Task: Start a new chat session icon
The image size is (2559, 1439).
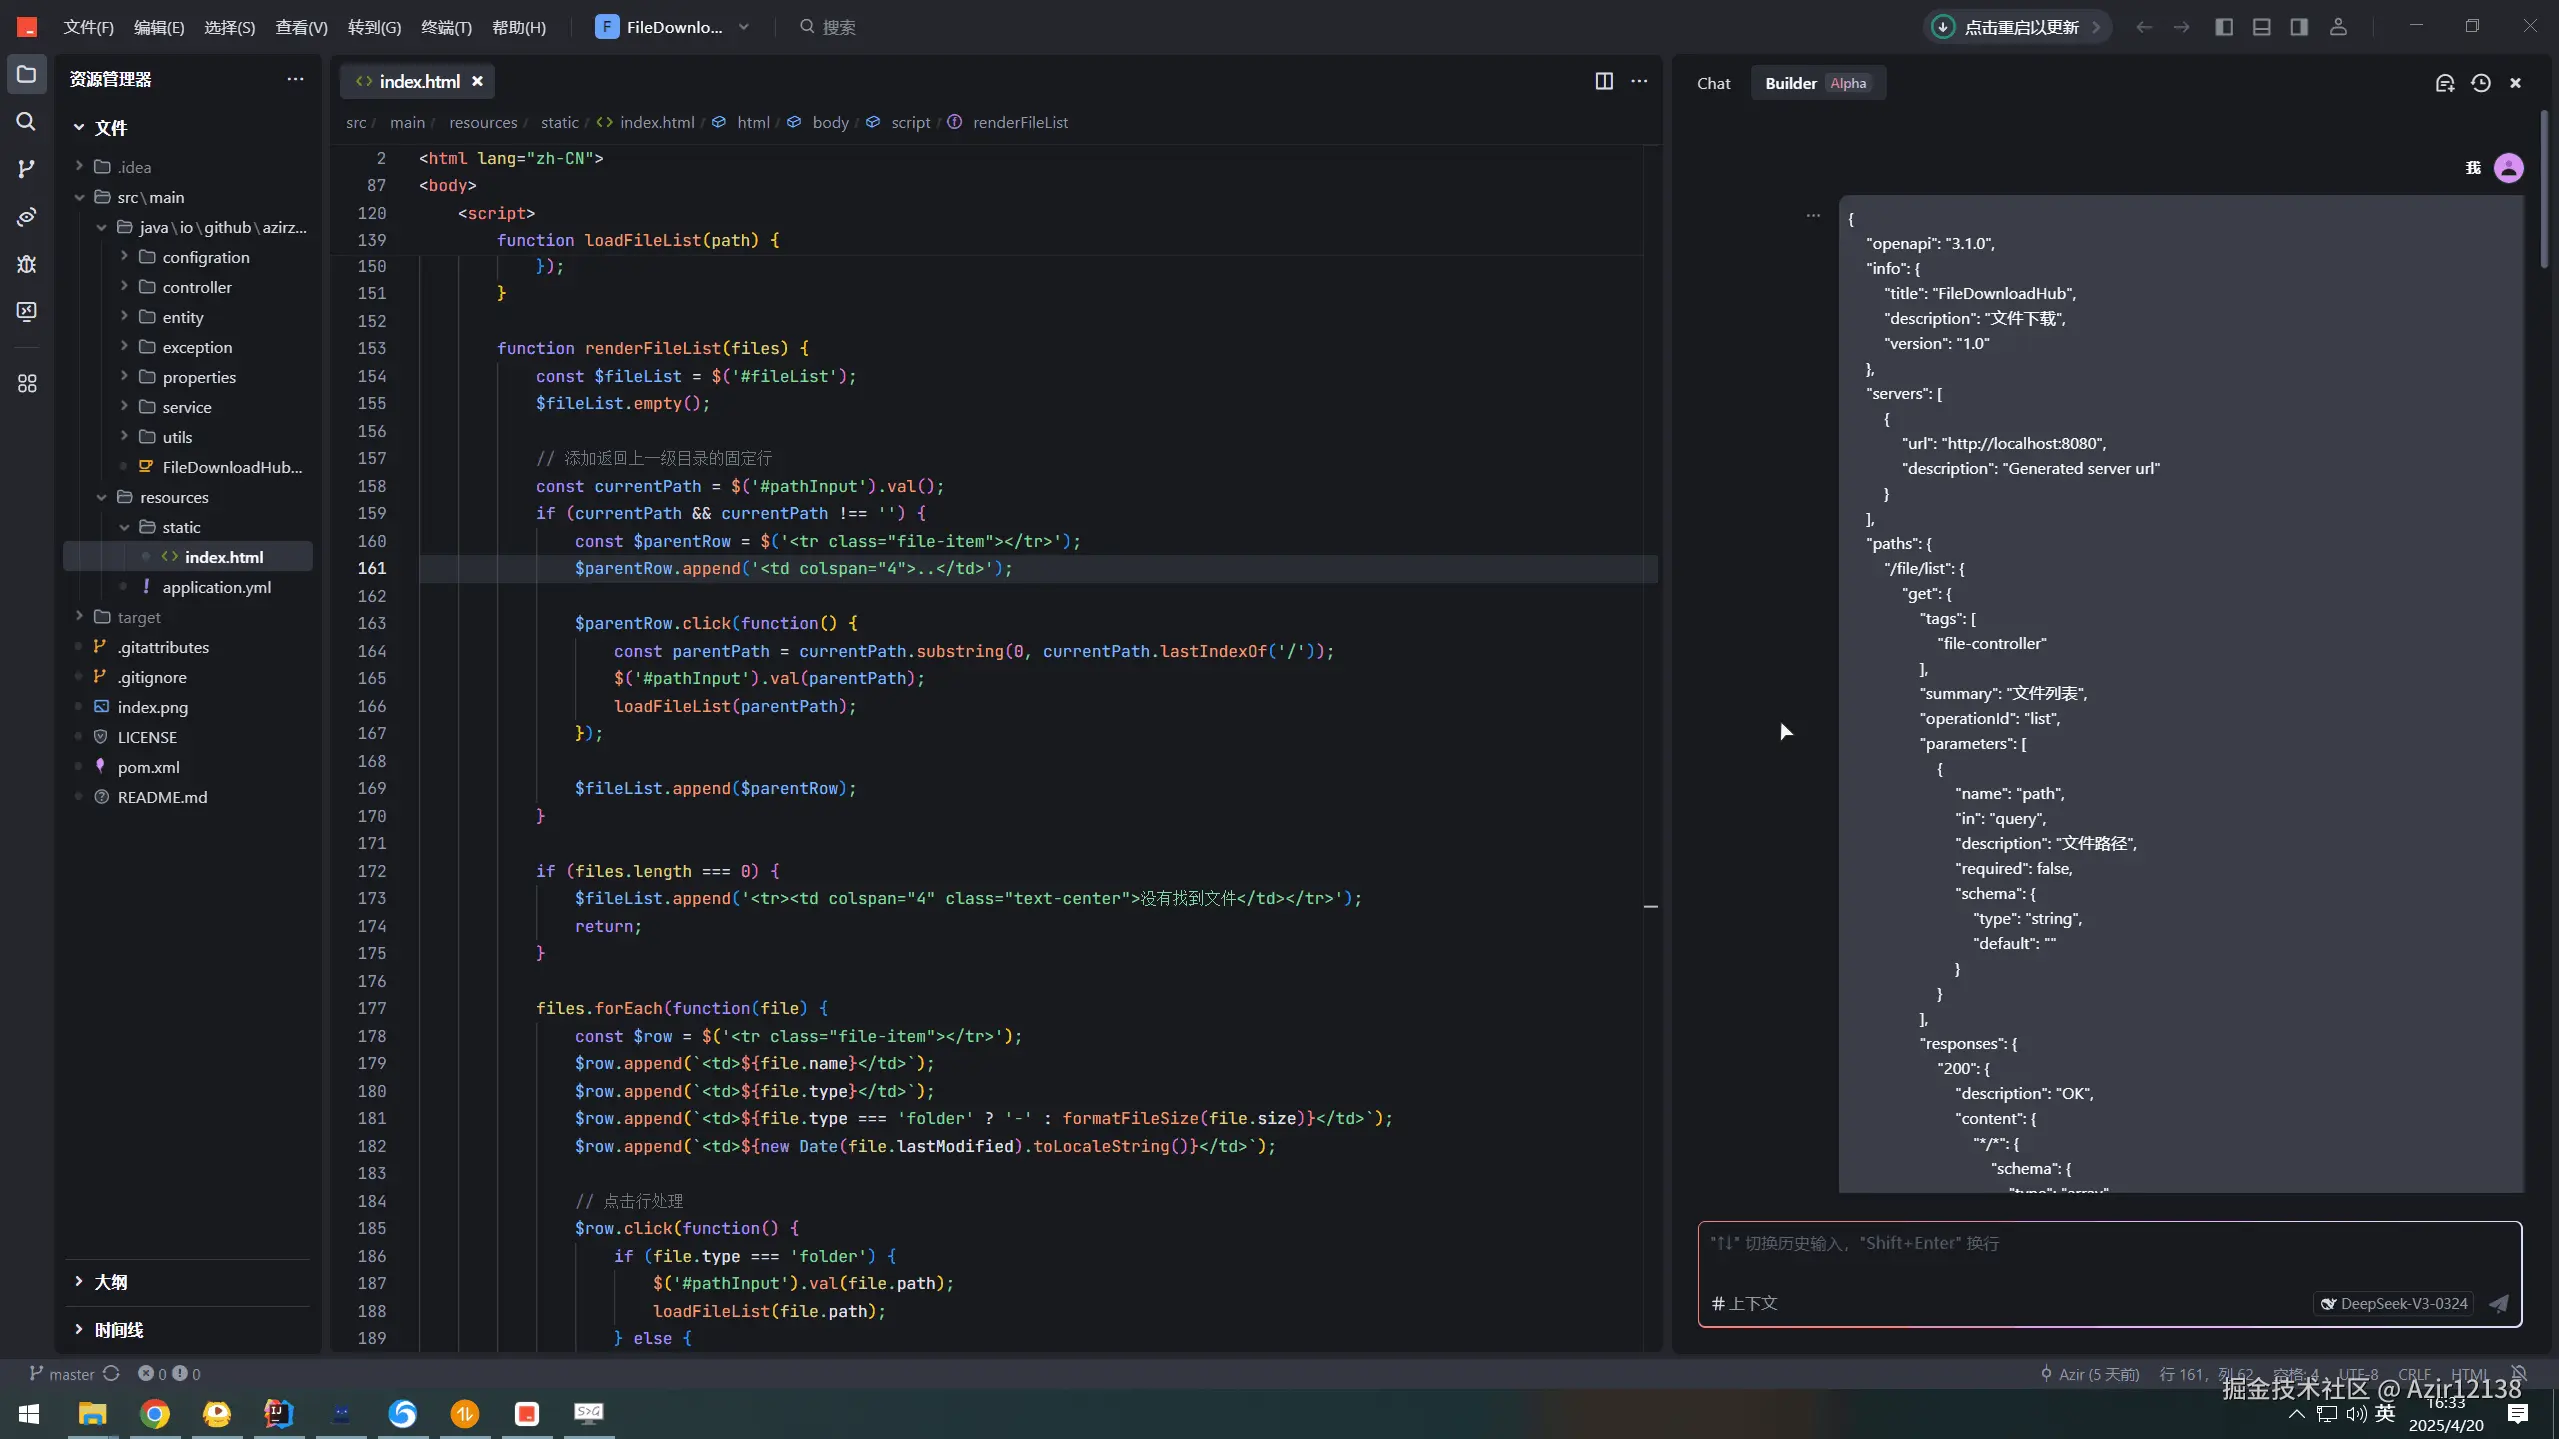Action: (2444, 83)
